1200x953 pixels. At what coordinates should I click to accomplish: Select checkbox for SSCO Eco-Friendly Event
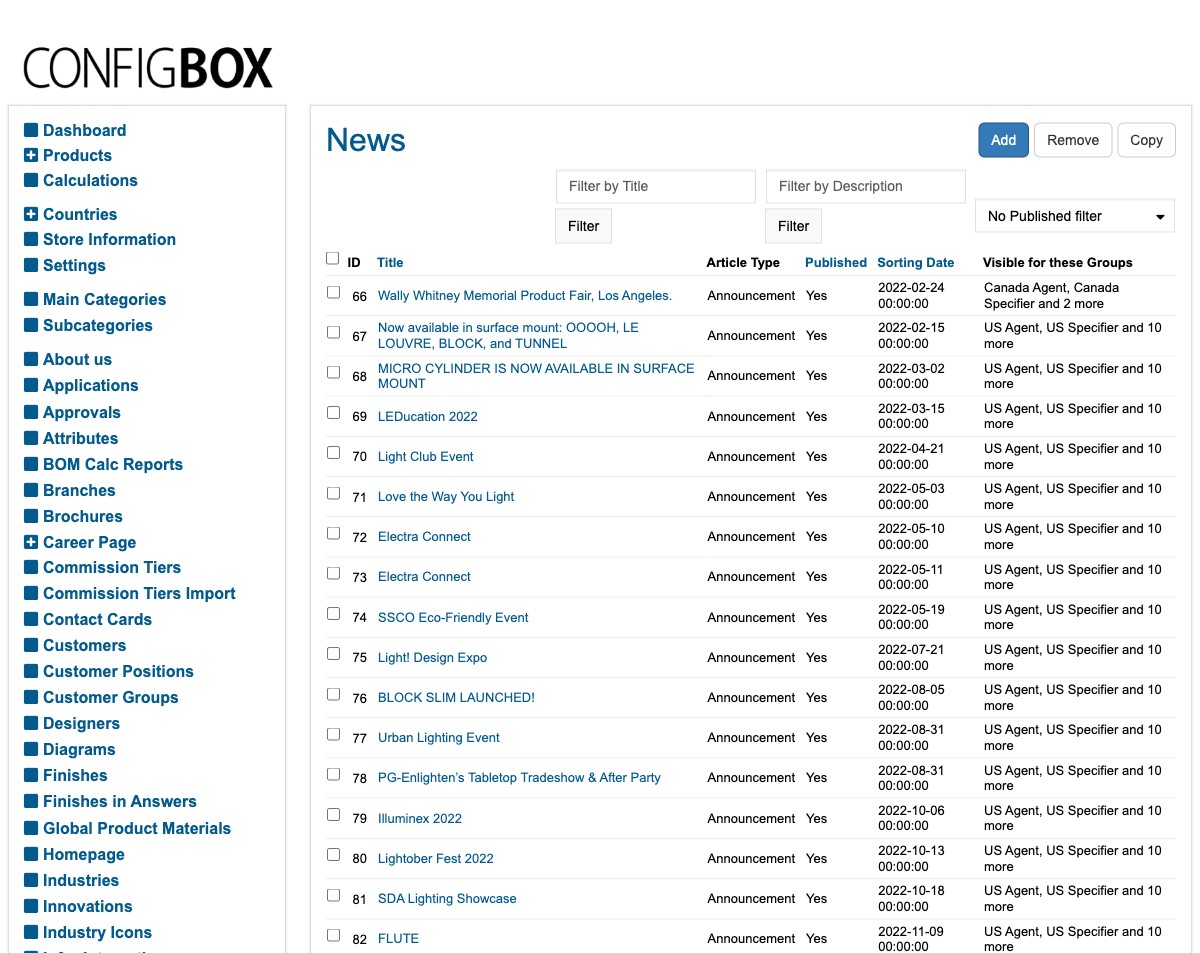(x=333, y=613)
